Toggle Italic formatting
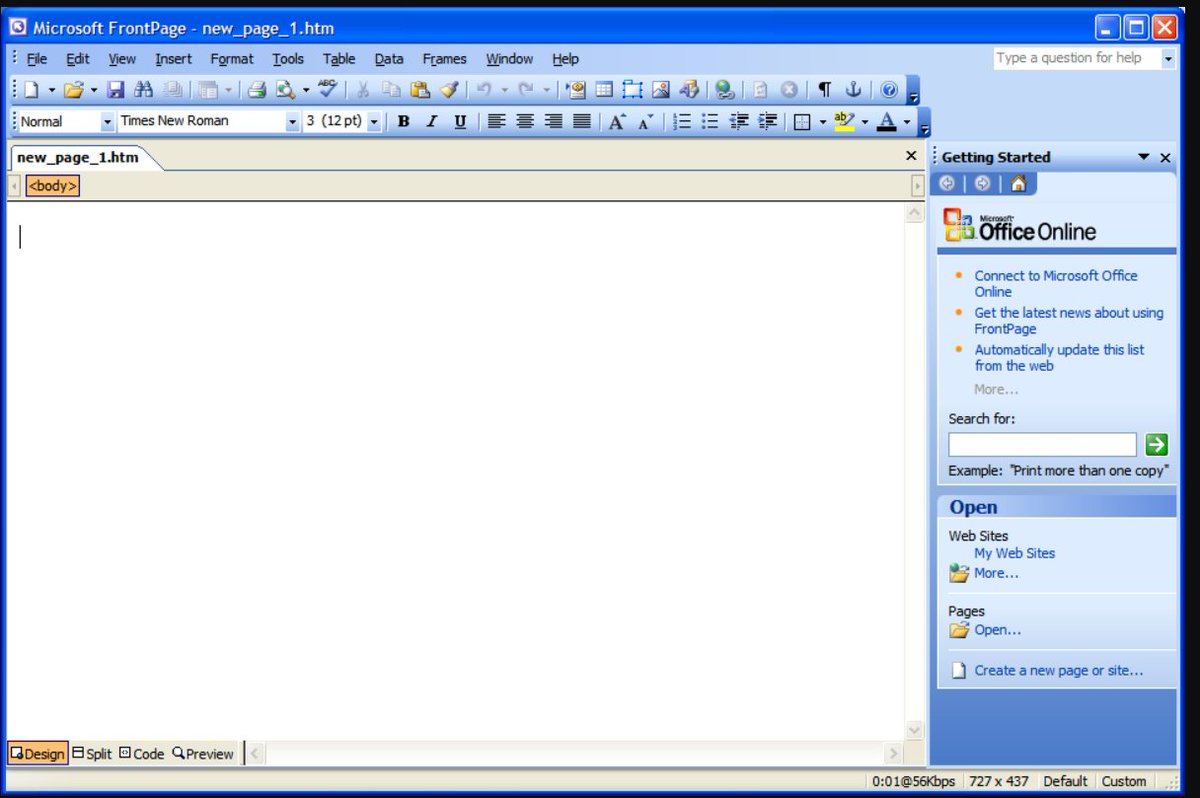The width and height of the screenshot is (1200, 798). click(x=432, y=121)
